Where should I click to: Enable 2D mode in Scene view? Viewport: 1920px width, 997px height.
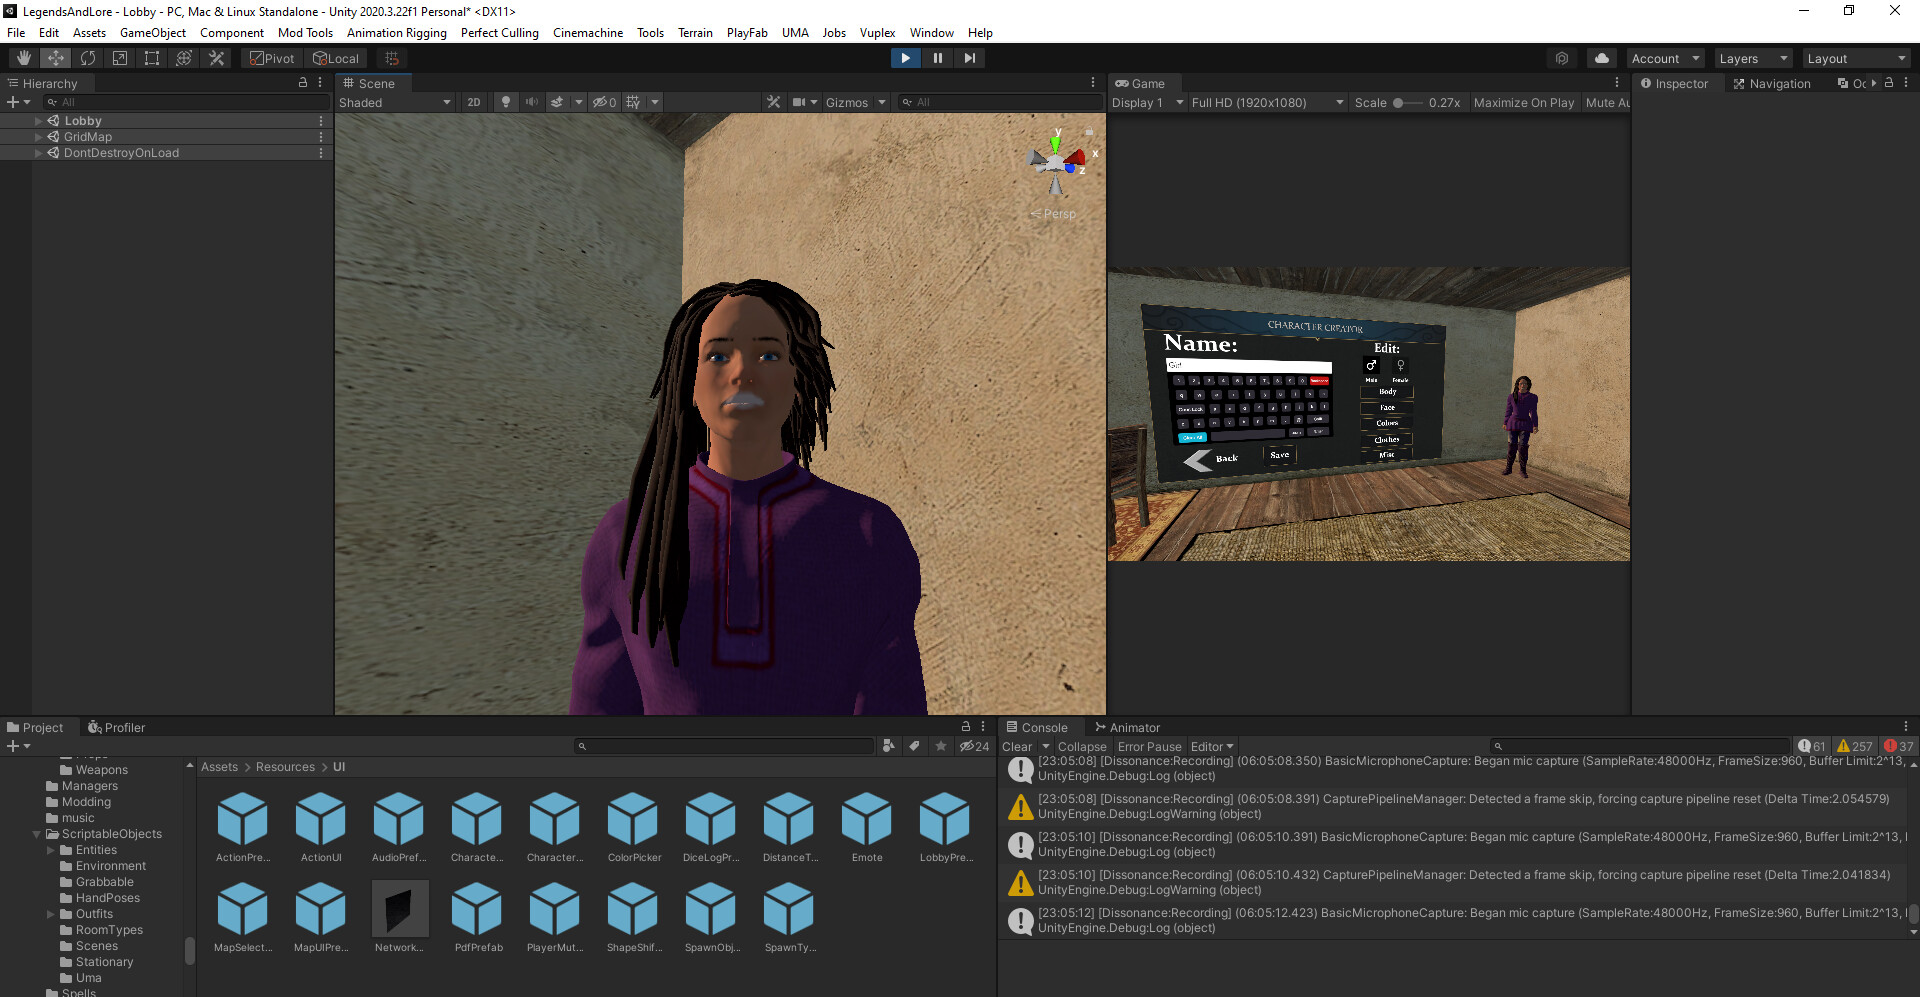click(474, 102)
